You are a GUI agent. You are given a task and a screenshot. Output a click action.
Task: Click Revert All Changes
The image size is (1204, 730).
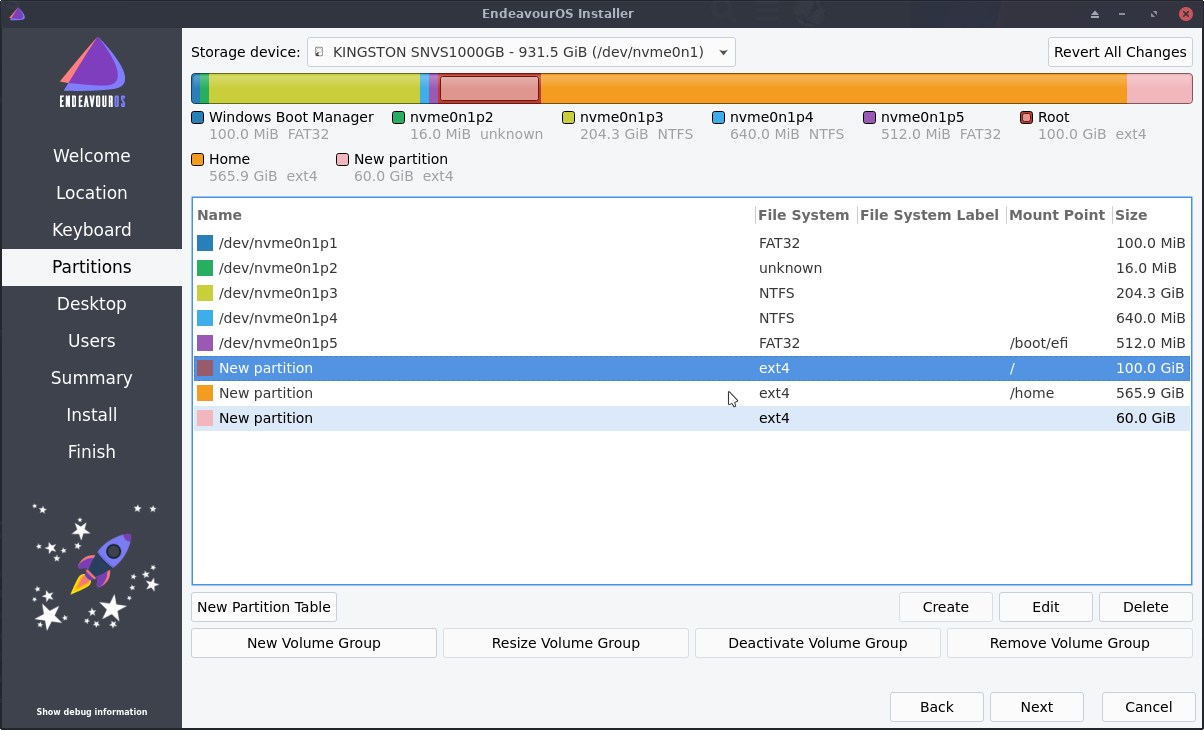coord(1120,52)
